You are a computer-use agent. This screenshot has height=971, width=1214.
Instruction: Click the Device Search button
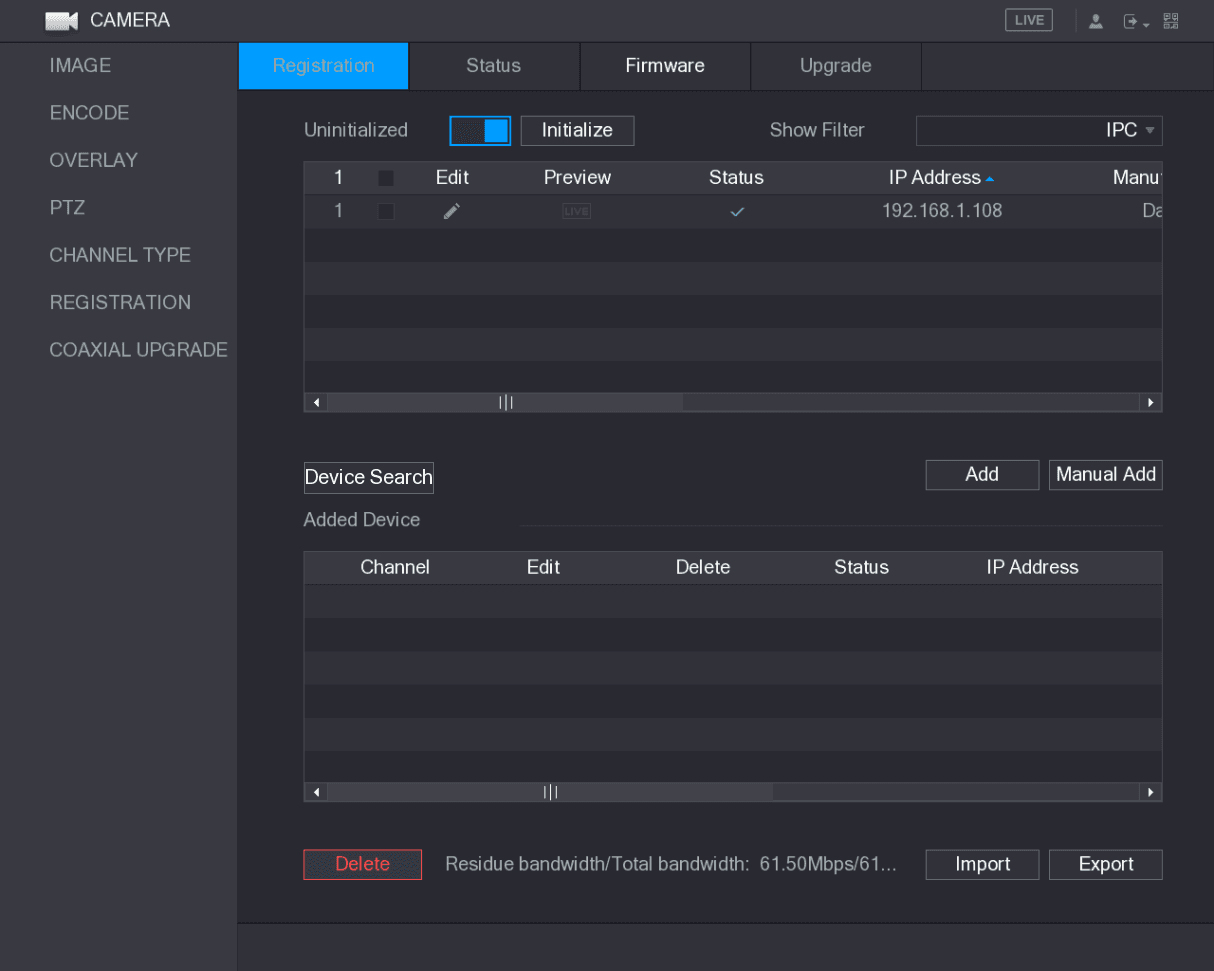[369, 477]
